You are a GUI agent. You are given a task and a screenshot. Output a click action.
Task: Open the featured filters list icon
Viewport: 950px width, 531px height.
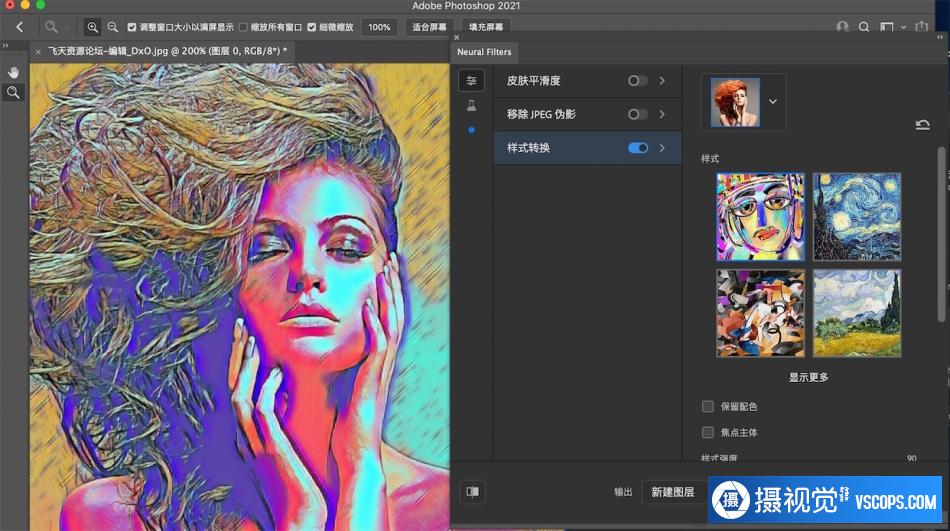(x=471, y=81)
